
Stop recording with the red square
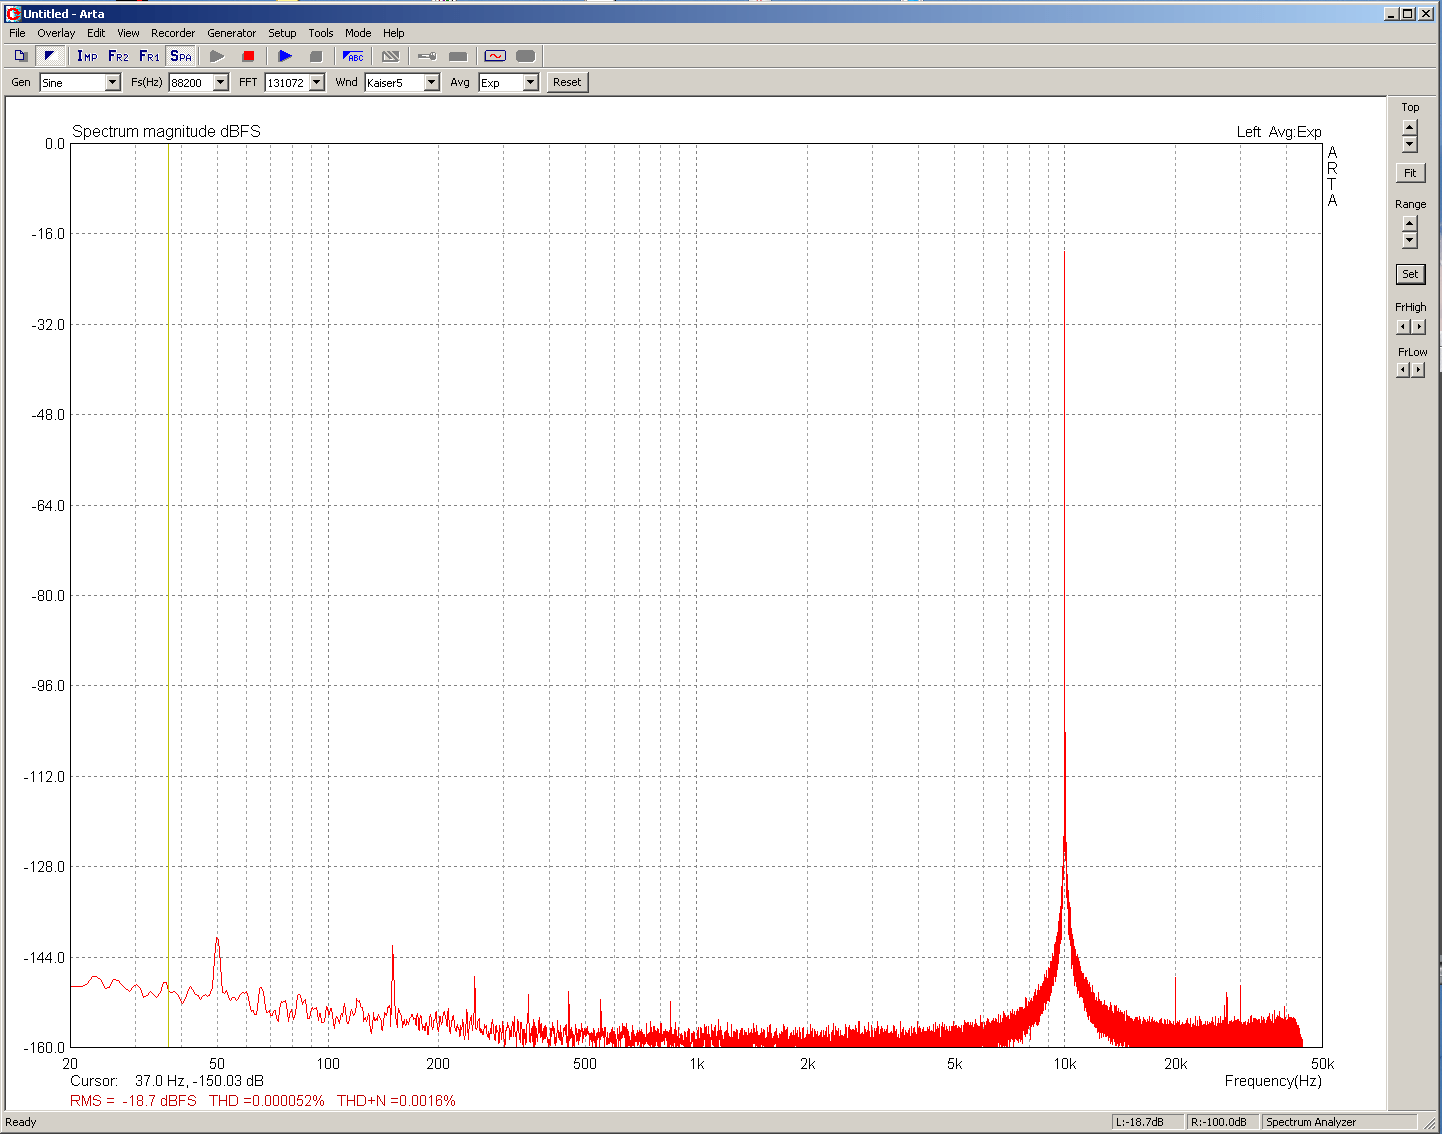click(248, 56)
